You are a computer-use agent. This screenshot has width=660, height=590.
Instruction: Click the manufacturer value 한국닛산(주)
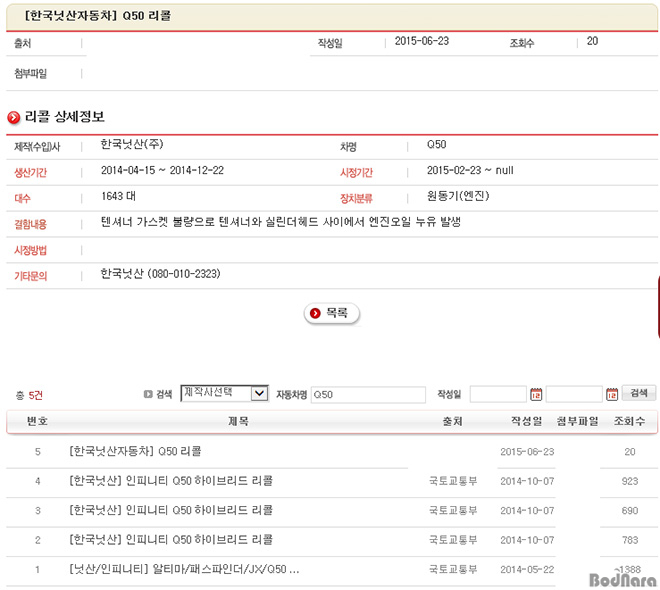(x=132, y=144)
